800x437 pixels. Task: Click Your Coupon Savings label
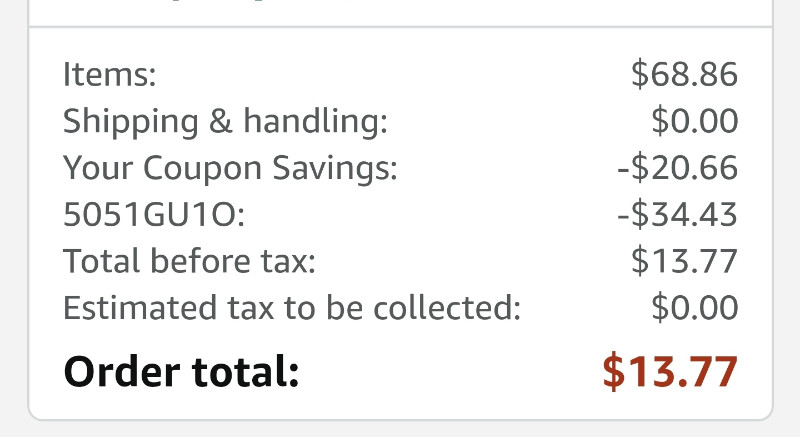[x=230, y=168]
